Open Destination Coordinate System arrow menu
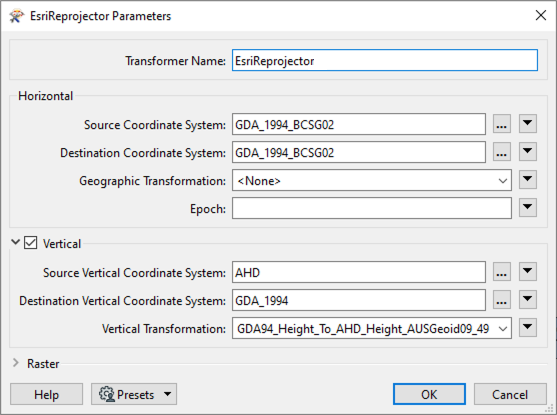557x415 pixels. tap(528, 152)
